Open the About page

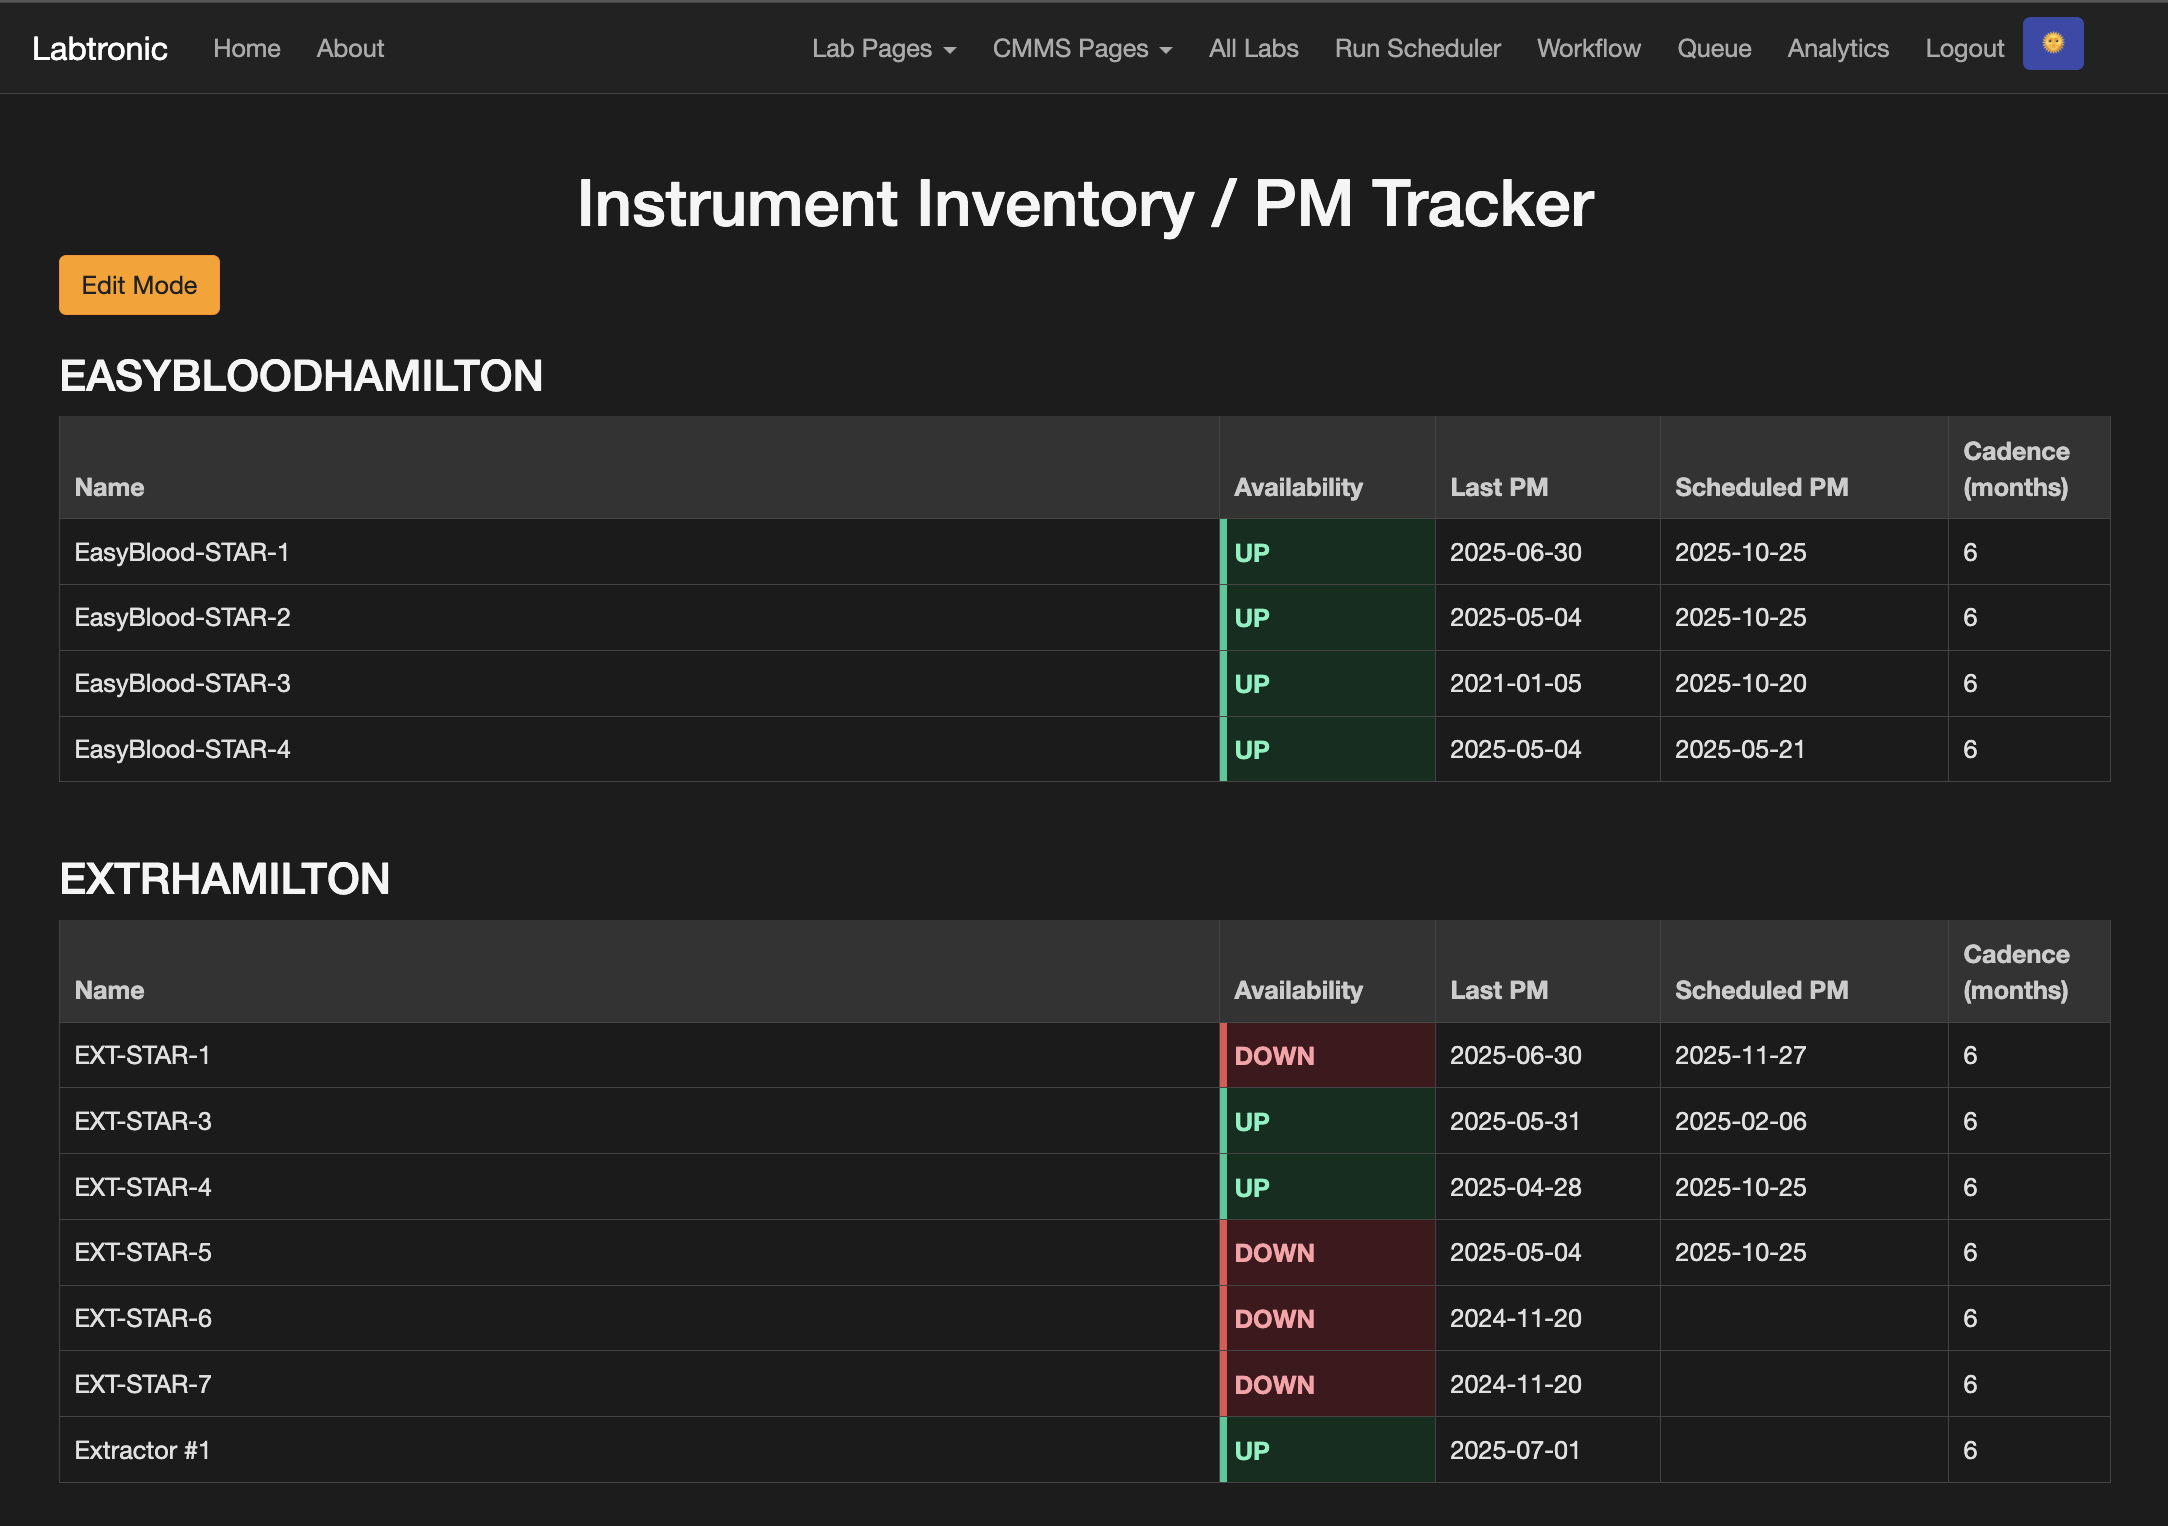(x=349, y=48)
